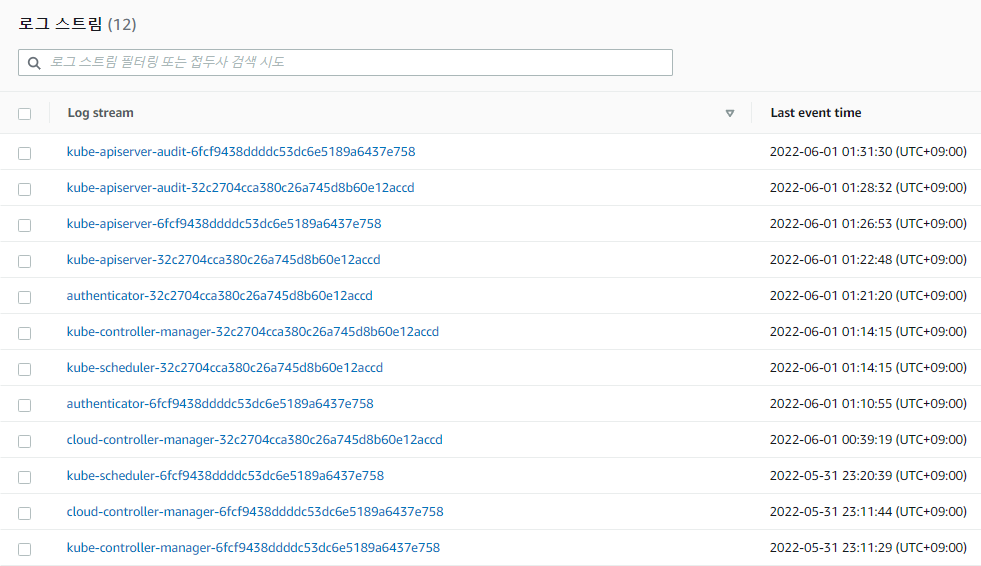Check the kube-controller-manager-6fcf9438 row checkbox

24,549
